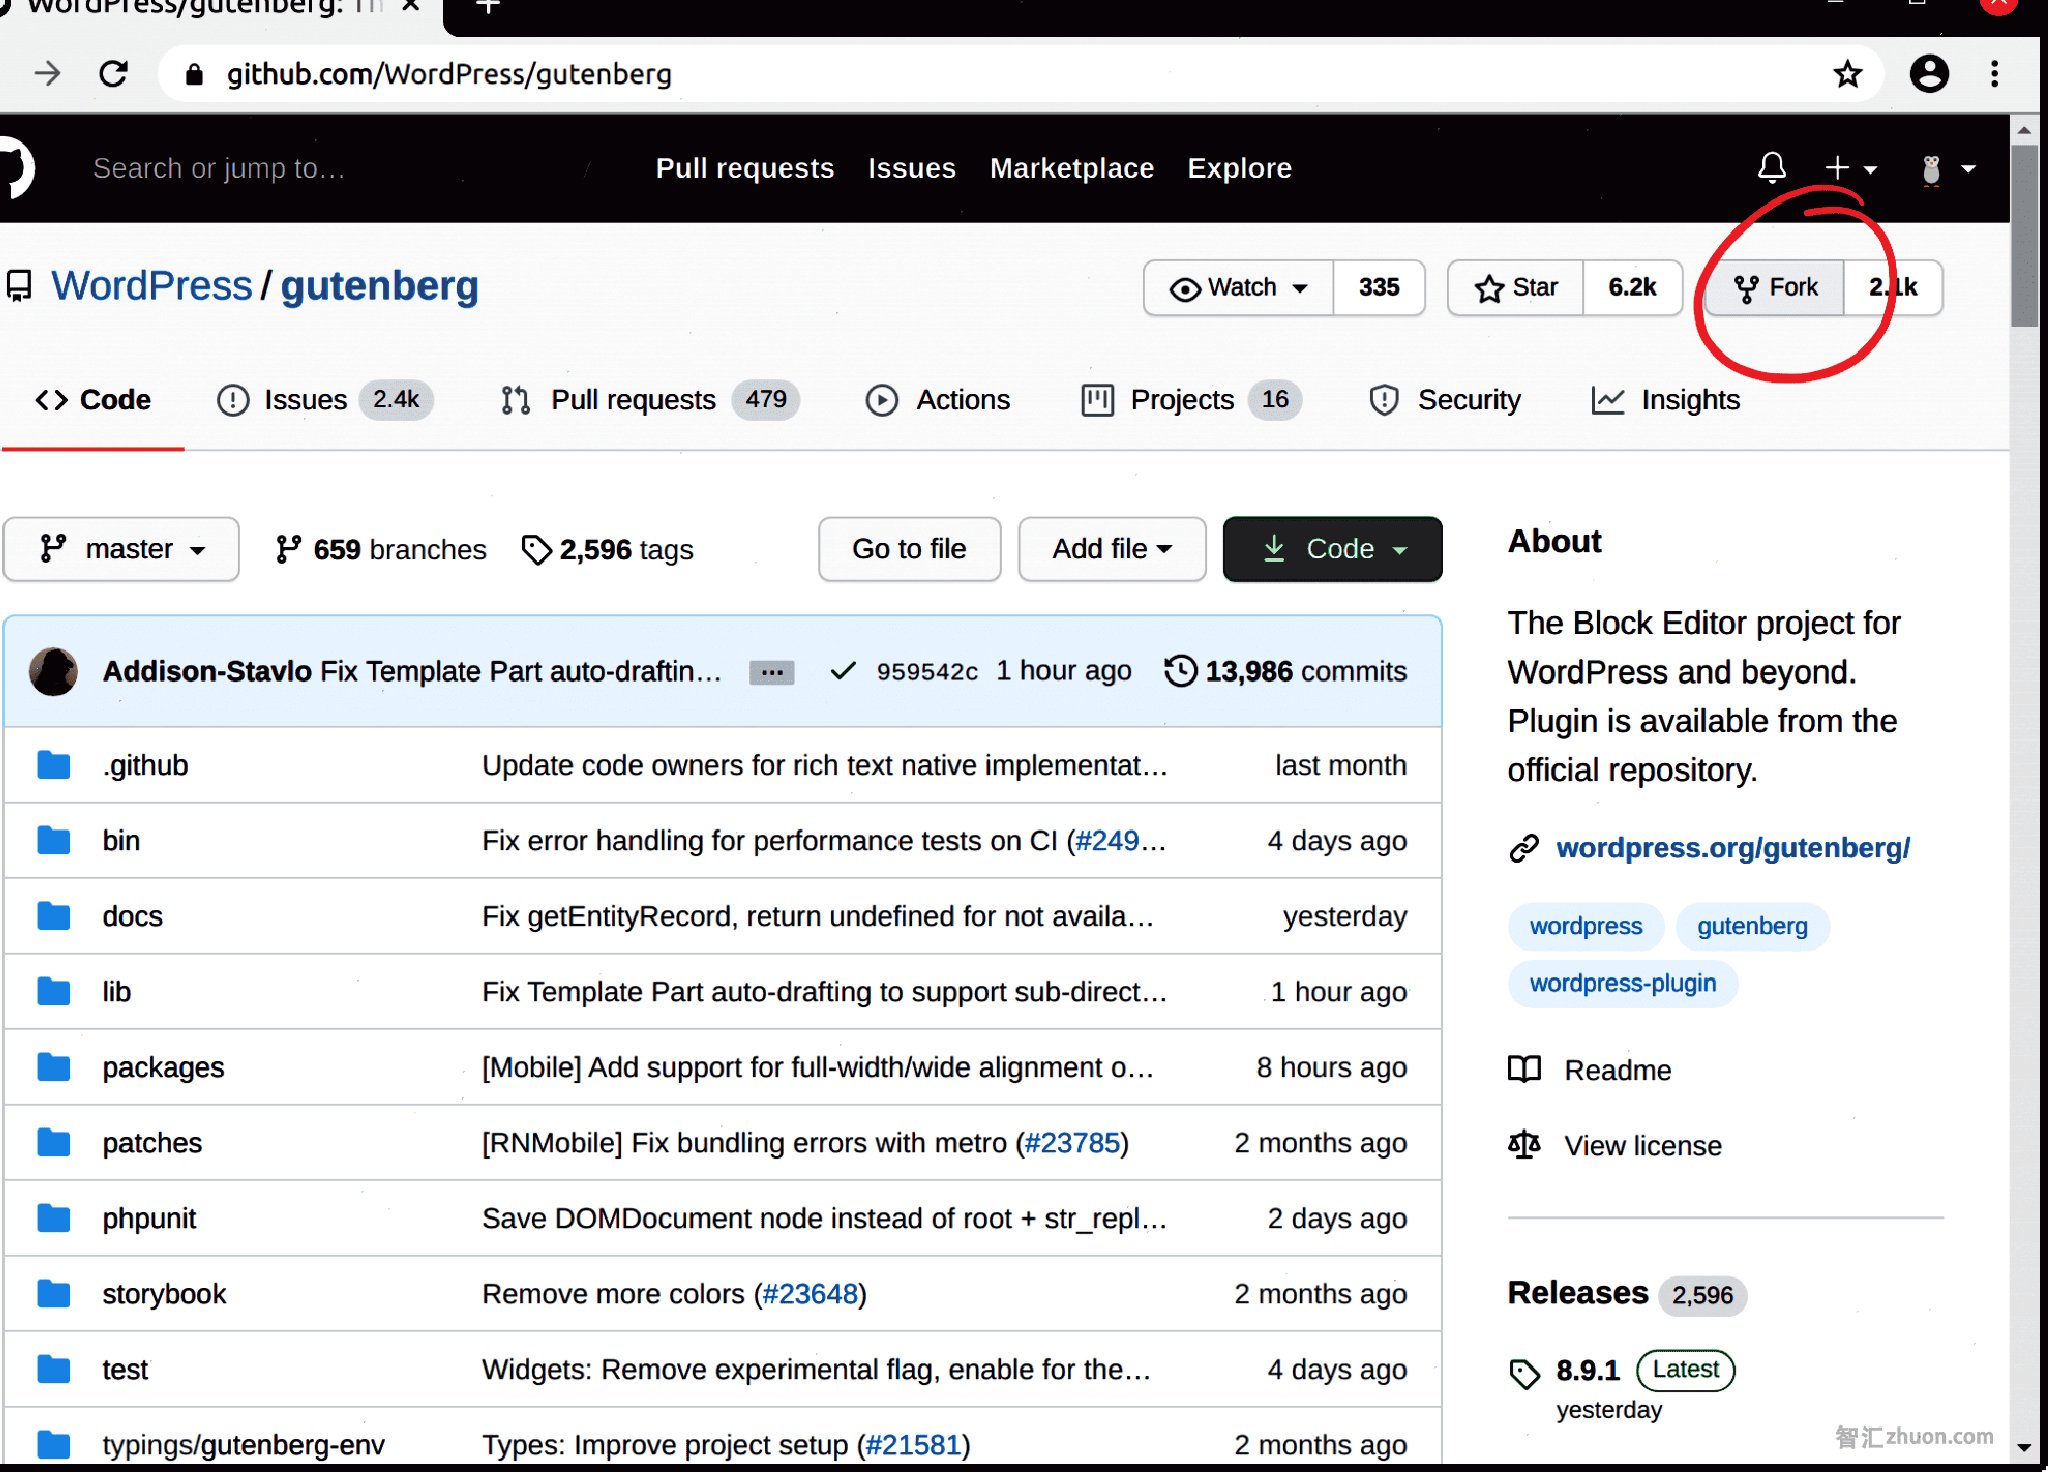Image resolution: width=2048 pixels, height=1472 pixels.
Task: Open the Add file dropdown
Action: pyautogui.click(x=1112, y=549)
